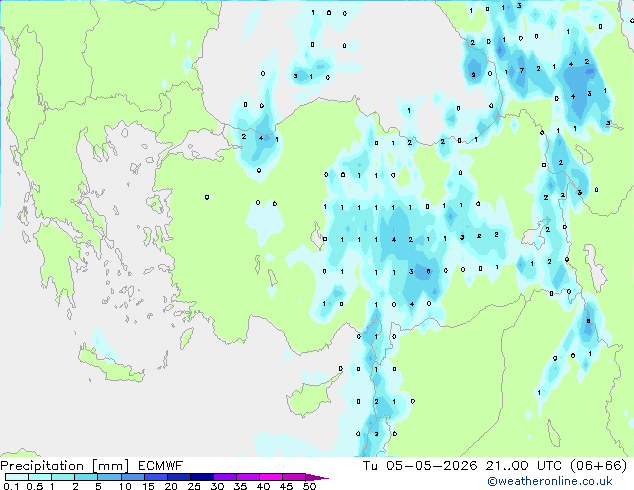Click the '7' precipitation value on the map
The image size is (634, 490).
pos(522,70)
